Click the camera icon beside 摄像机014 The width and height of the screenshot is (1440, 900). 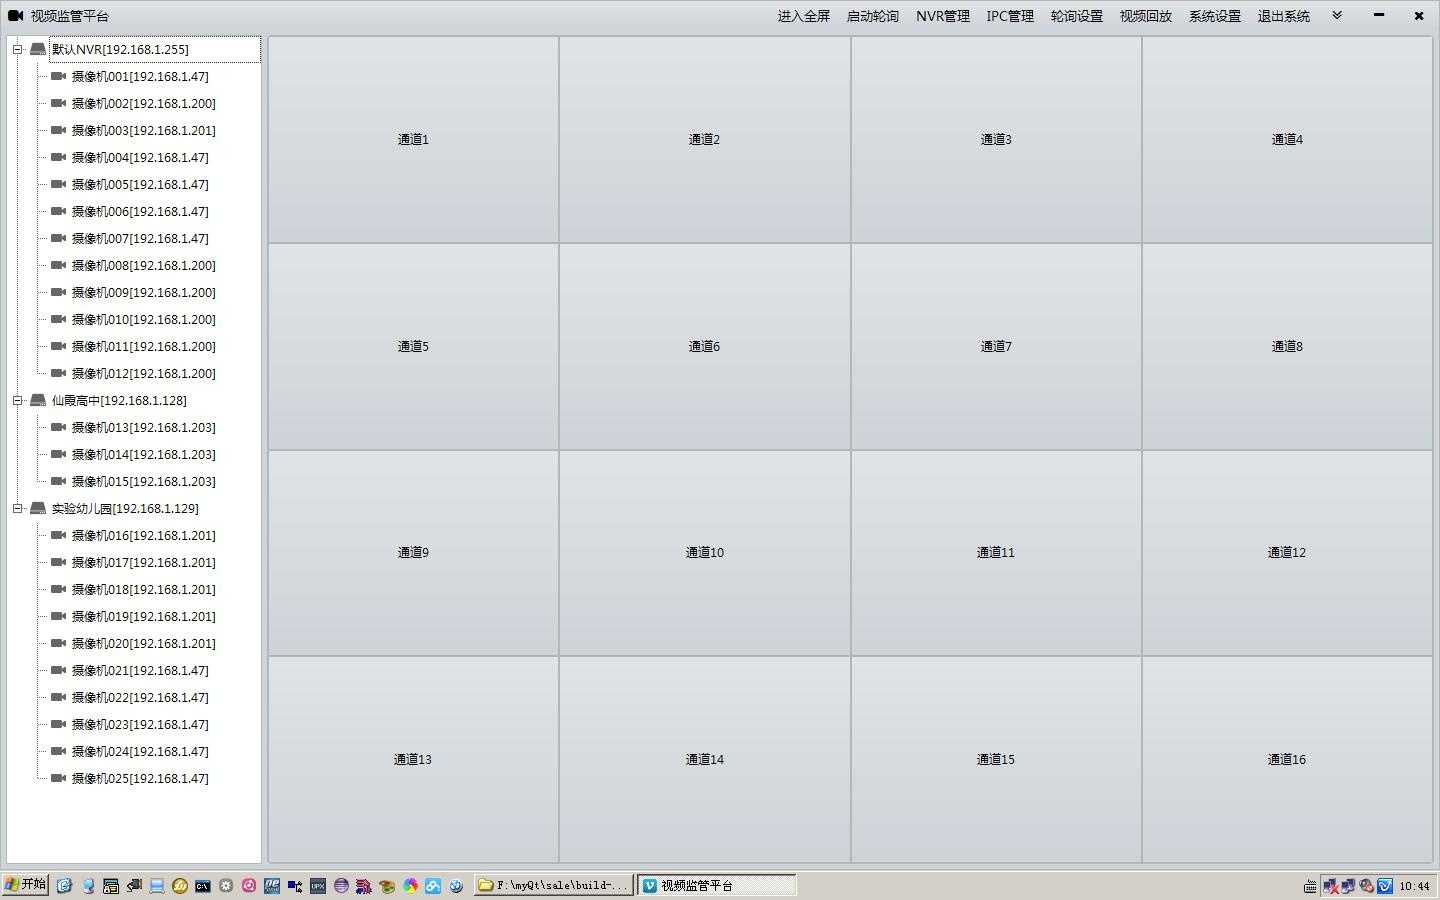pos(58,454)
